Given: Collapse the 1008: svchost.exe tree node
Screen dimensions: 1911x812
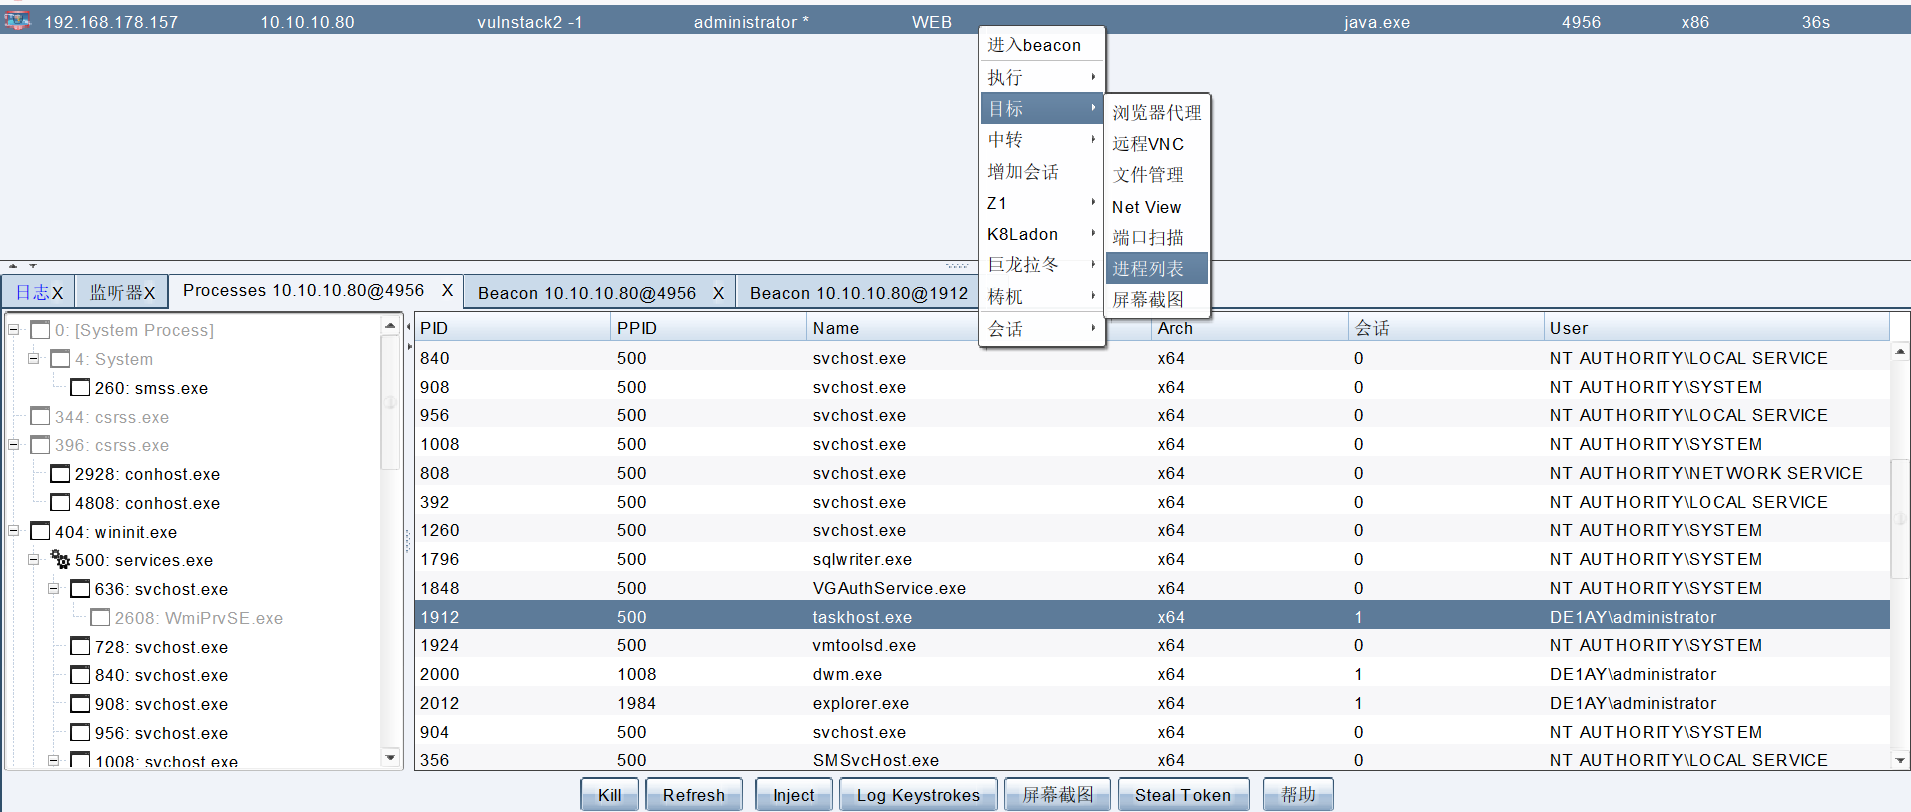Looking at the screenshot, I should click(54, 761).
